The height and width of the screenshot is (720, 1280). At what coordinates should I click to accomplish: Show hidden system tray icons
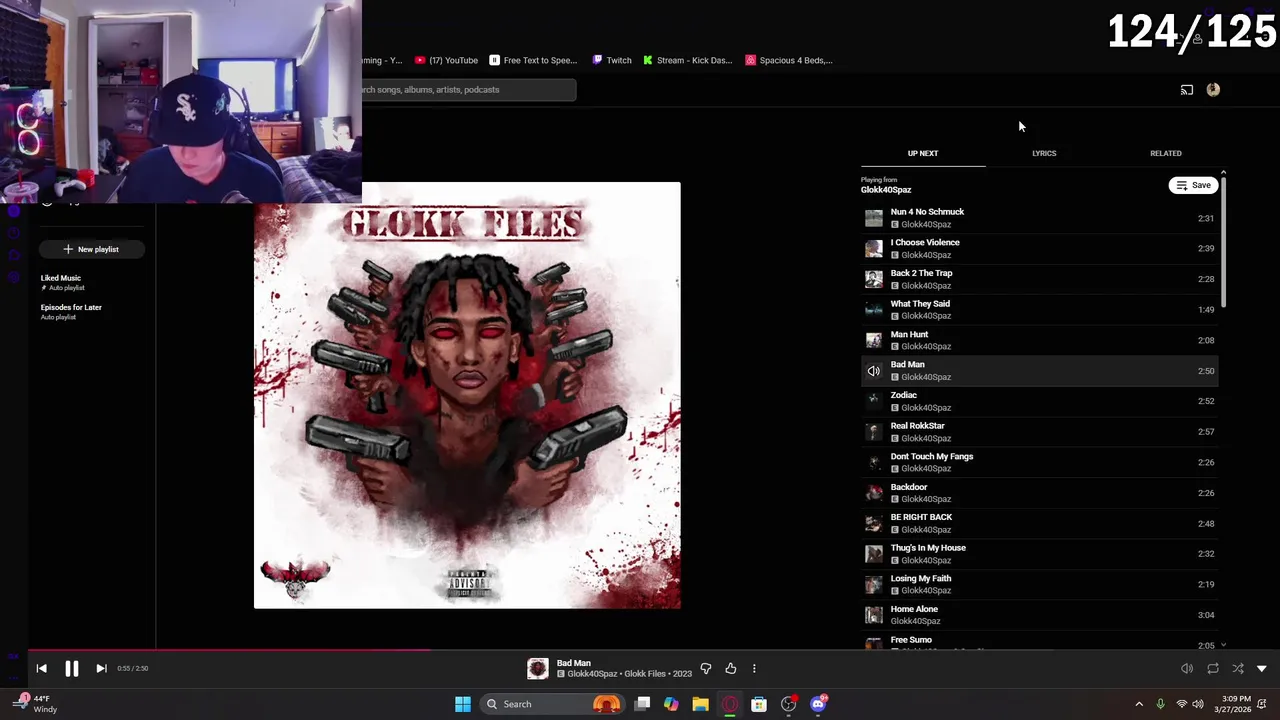pyautogui.click(x=1139, y=704)
